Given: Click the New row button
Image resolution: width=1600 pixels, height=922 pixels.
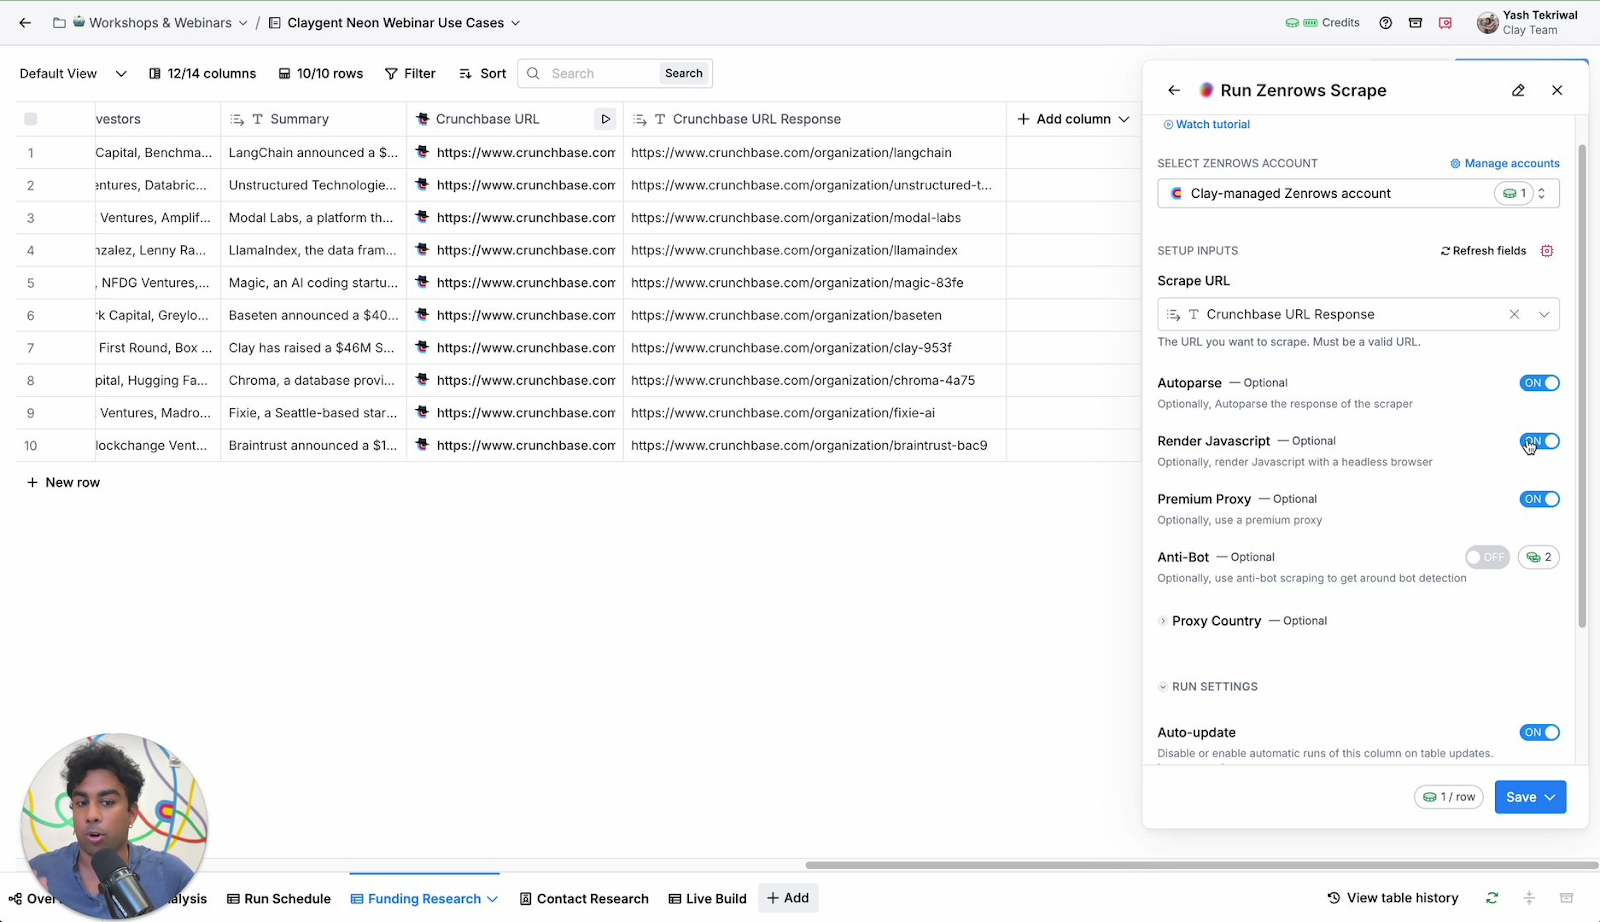Looking at the screenshot, I should click(x=63, y=482).
